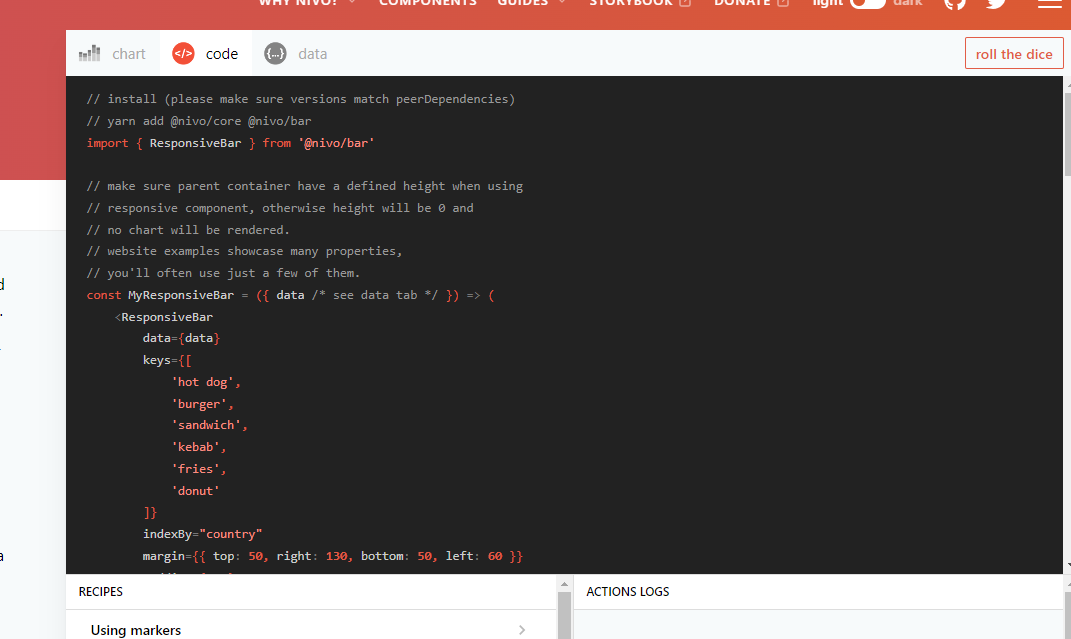This screenshot has height=639, width=1071.
Task: Click the 'make sure parent container' comment
Action: click(x=305, y=186)
